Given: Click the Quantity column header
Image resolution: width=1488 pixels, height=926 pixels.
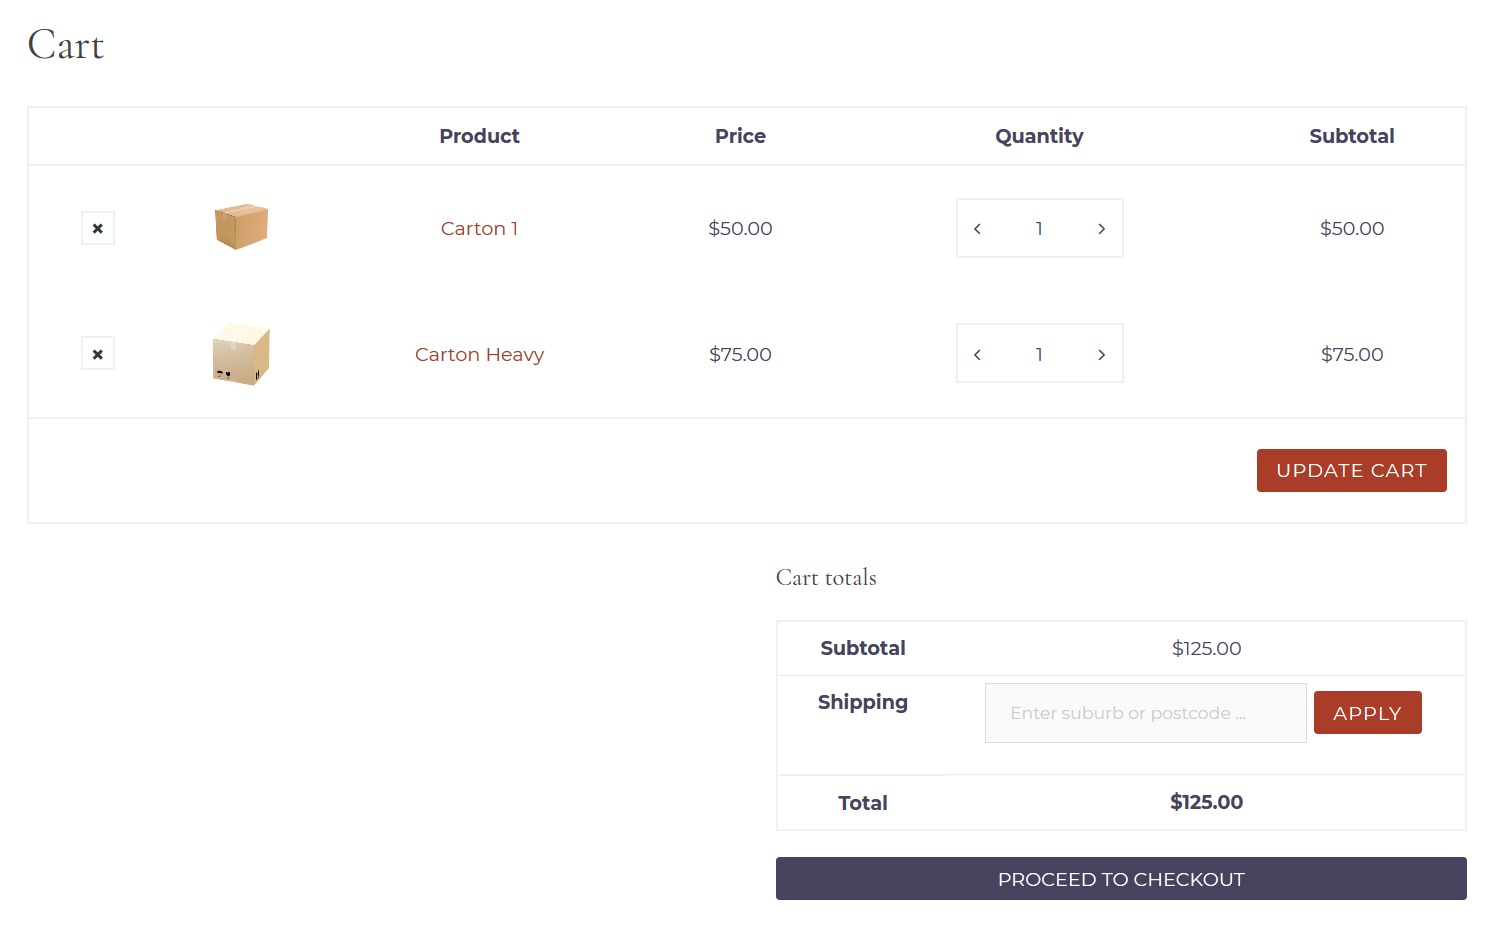Looking at the screenshot, I should point(1039,136).
